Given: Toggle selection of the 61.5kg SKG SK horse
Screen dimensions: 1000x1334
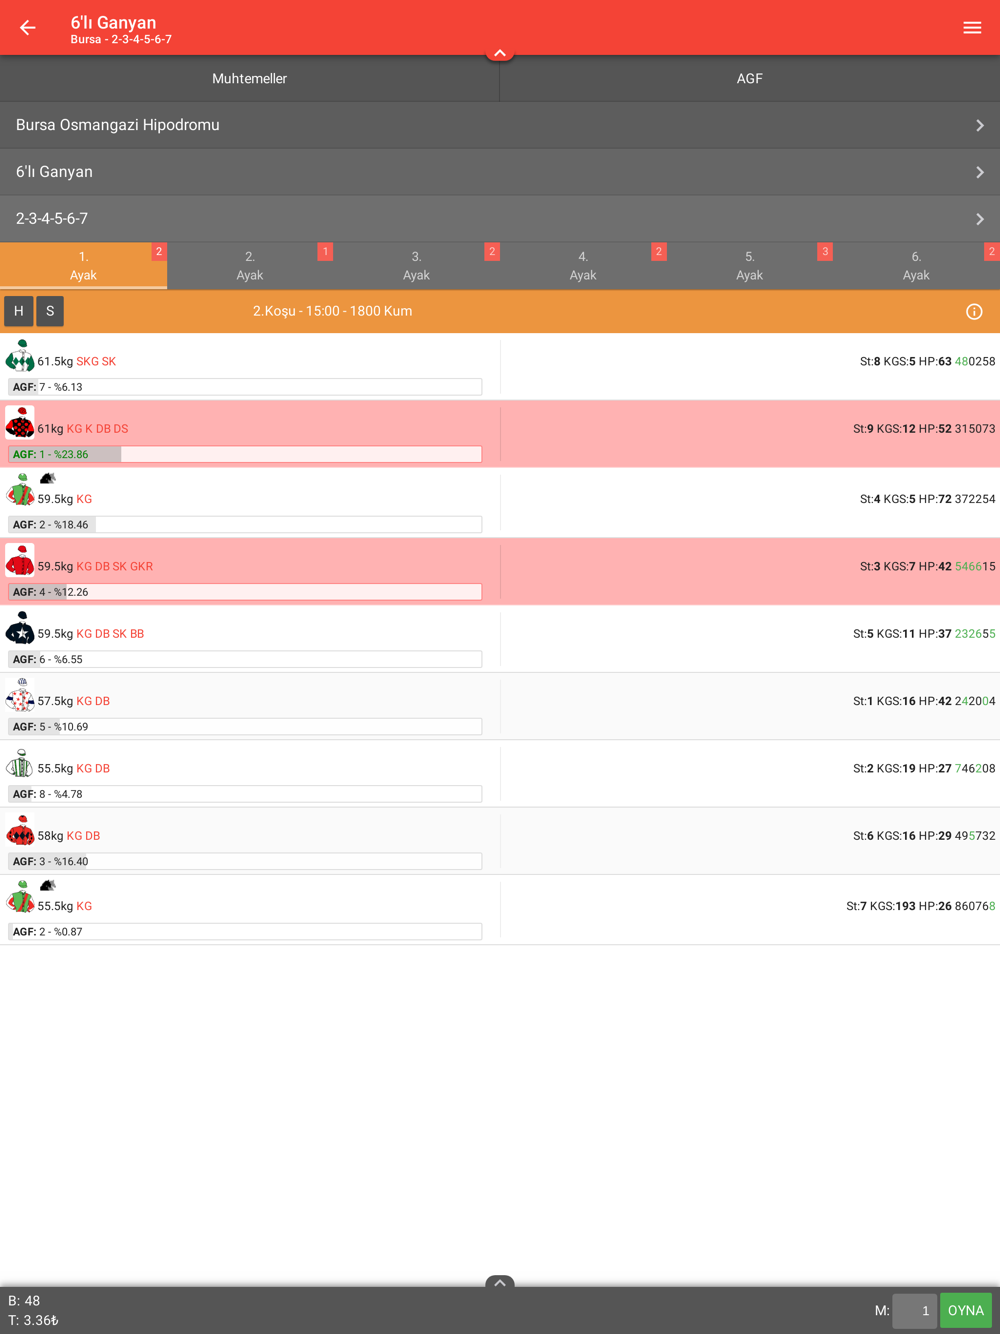Looking at the screenshot, I should [500, 367].
